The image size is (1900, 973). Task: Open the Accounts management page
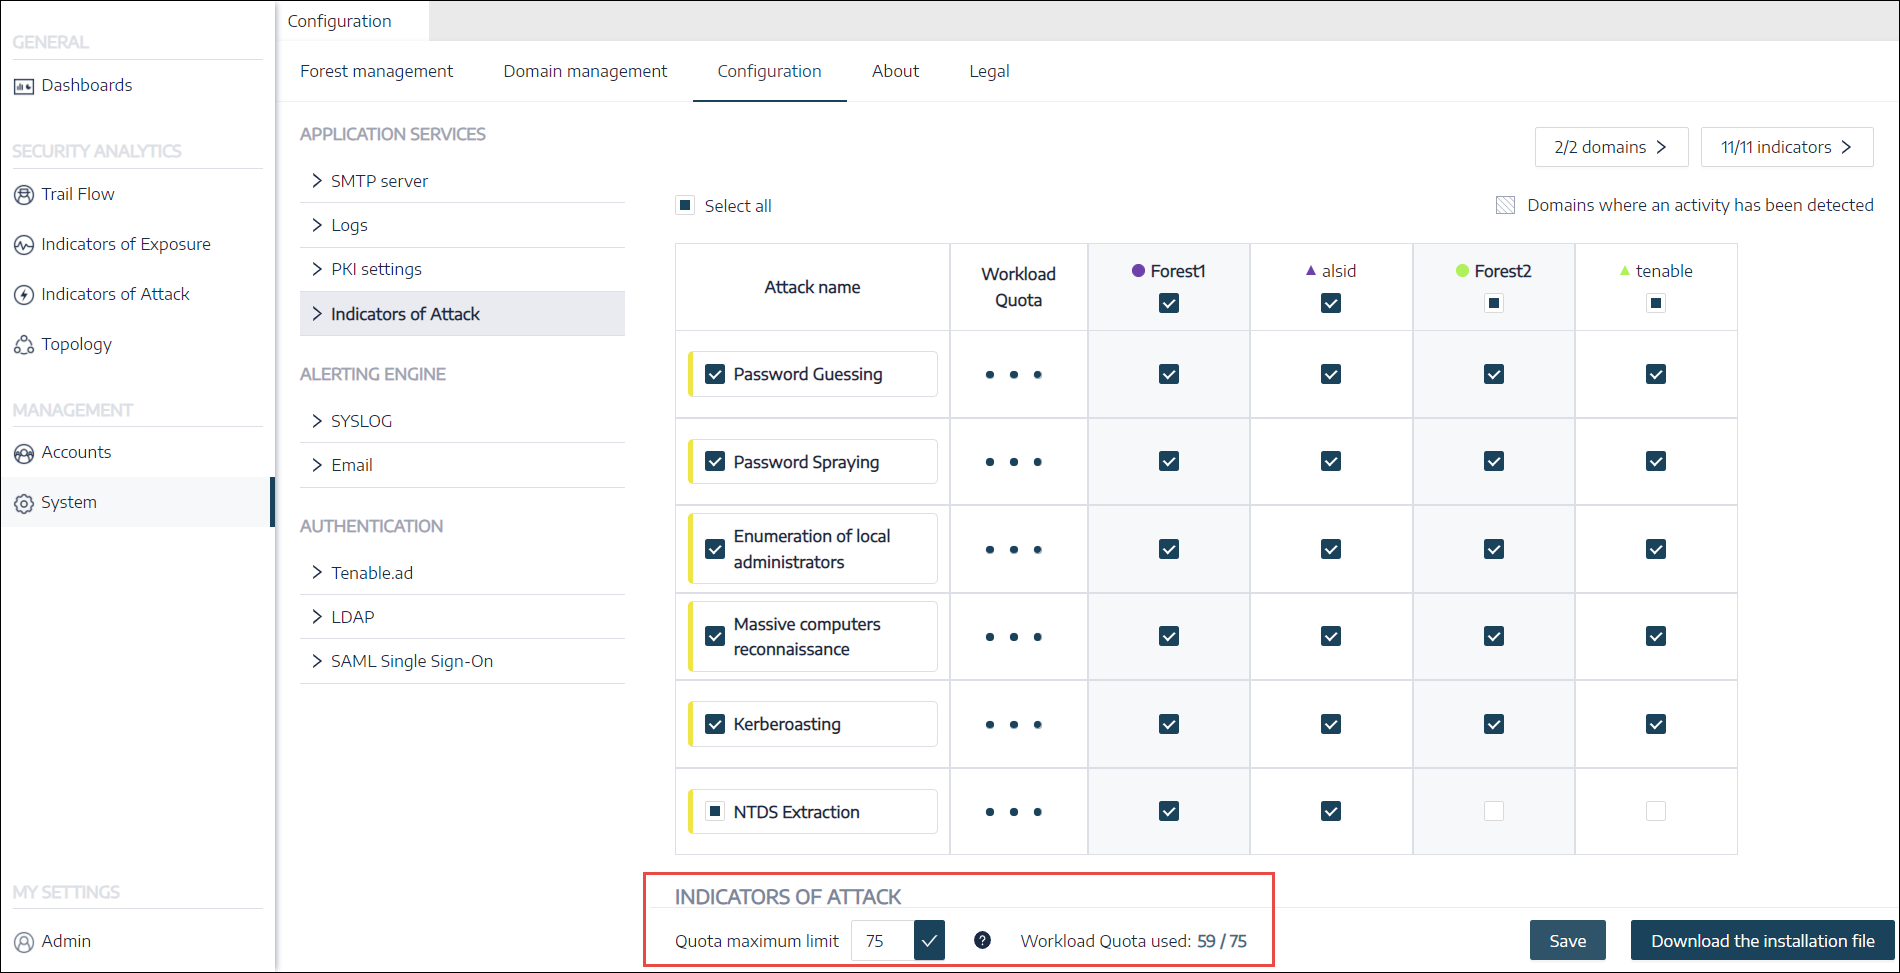(76, 452)
